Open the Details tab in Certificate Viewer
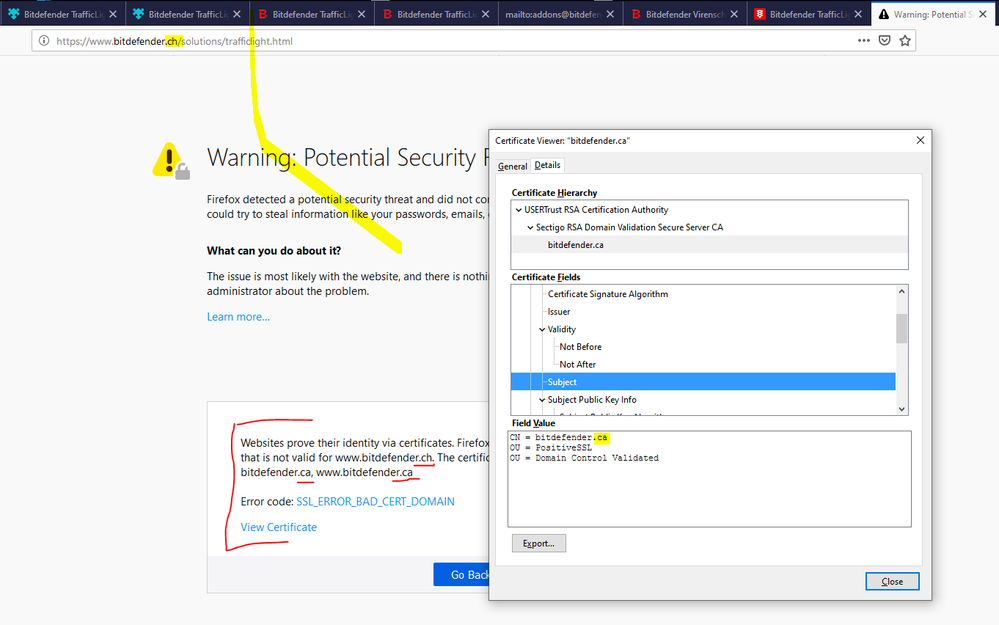Screen dimensions: 999x625 547,165
